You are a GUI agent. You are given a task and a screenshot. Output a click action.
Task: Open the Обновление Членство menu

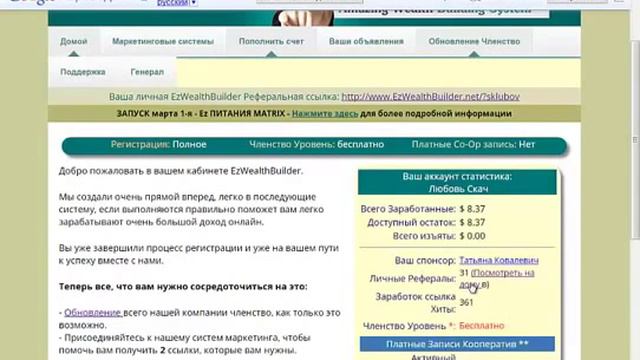474,42
